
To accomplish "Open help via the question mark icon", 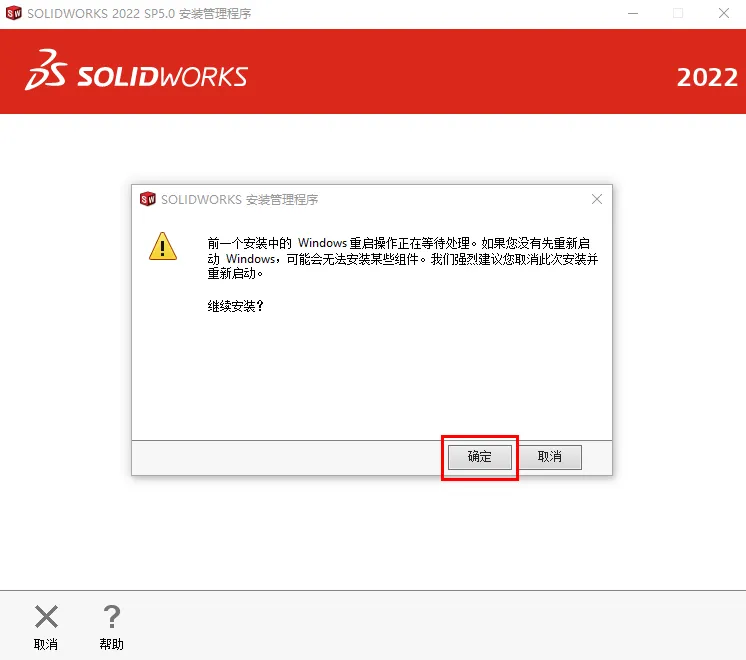I will coord(112,617).
